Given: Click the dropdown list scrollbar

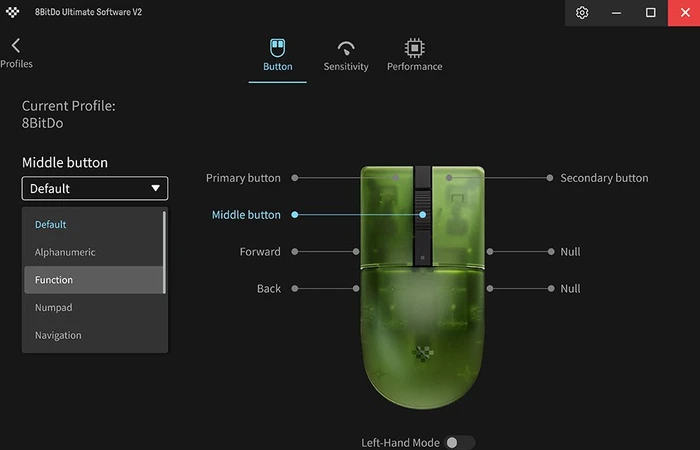Looking at the screenshot, I should tap(164, 252).
